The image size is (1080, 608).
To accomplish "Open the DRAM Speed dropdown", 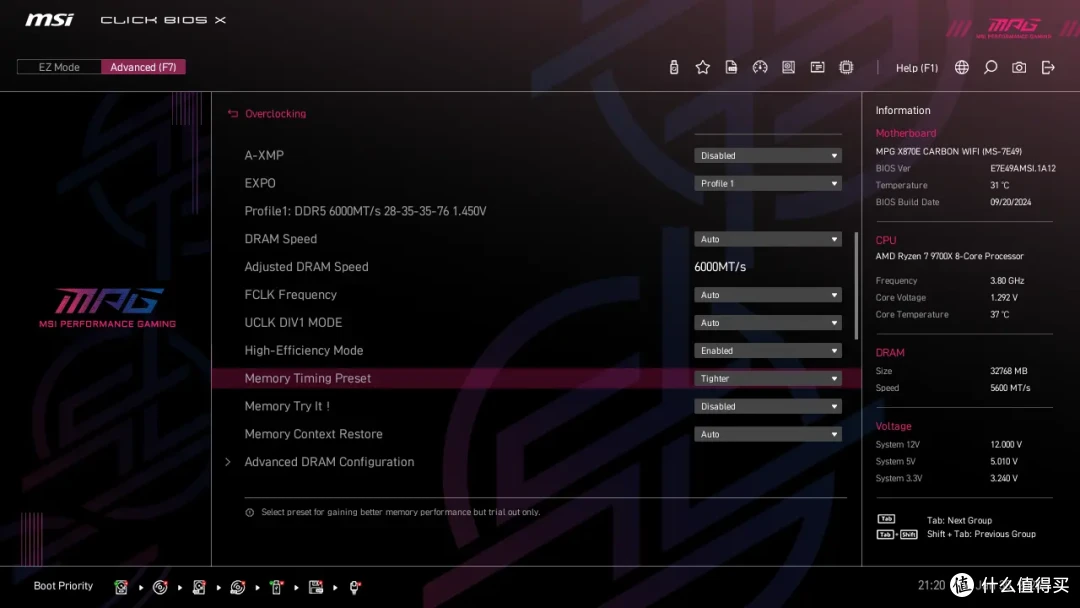I will 767,239.
